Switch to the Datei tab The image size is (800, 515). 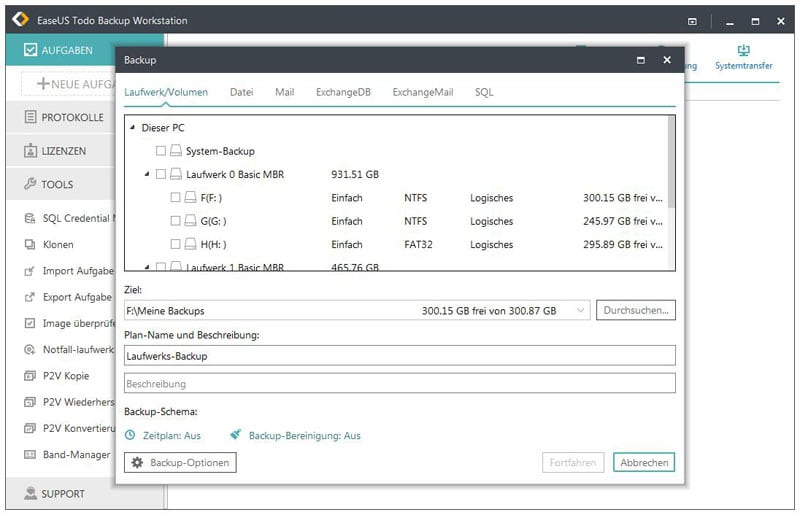point(241,92)
